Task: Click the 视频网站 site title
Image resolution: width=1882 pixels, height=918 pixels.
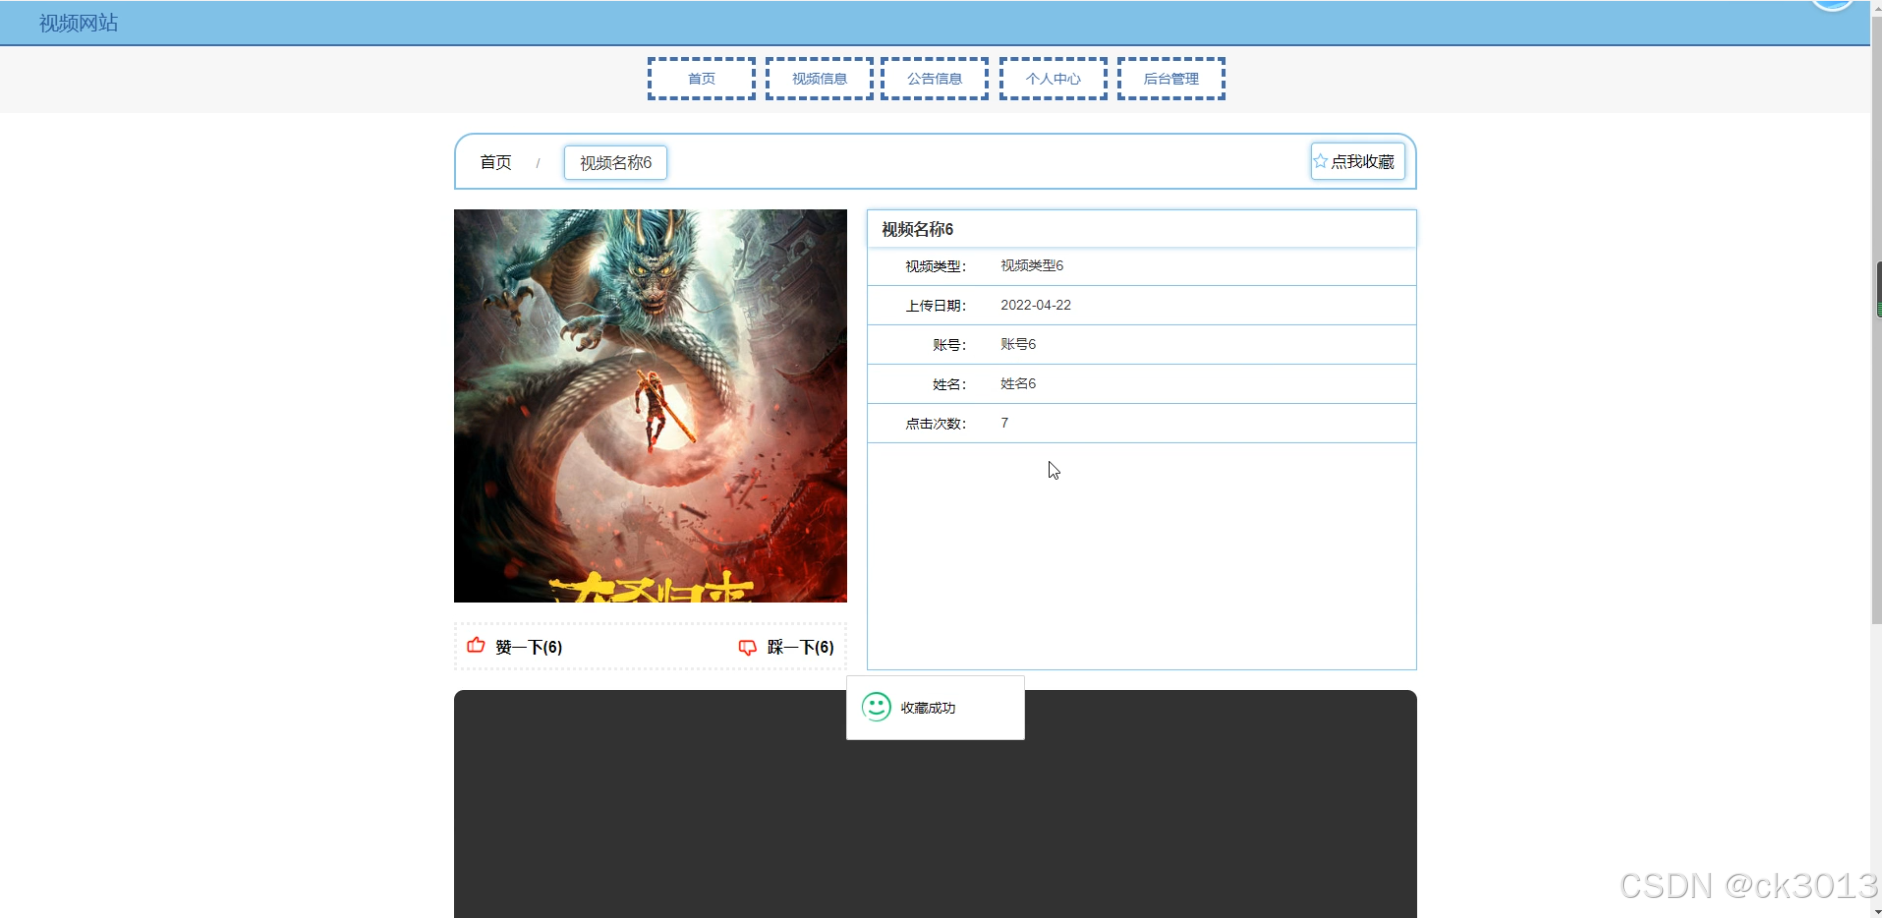Action: tap(78, 23)
